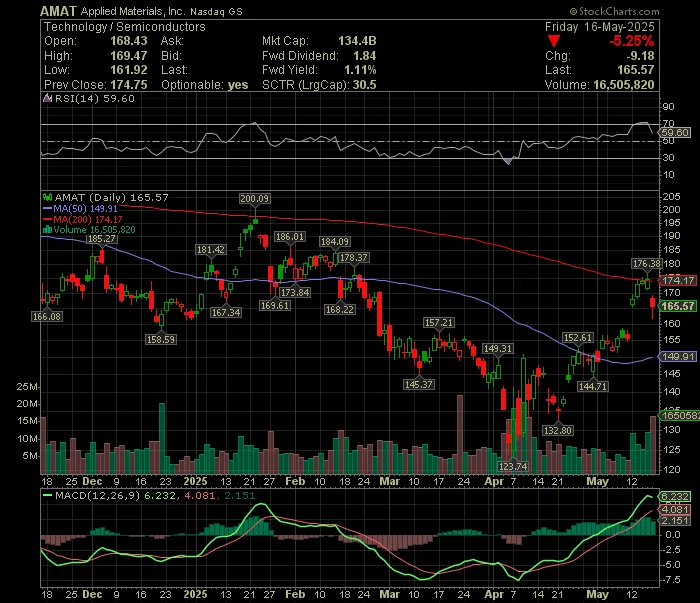Image resolution: width=700 pixels, height=603 pixels.
Task: Click the 166.08 low price label
Action: [47, 316]
